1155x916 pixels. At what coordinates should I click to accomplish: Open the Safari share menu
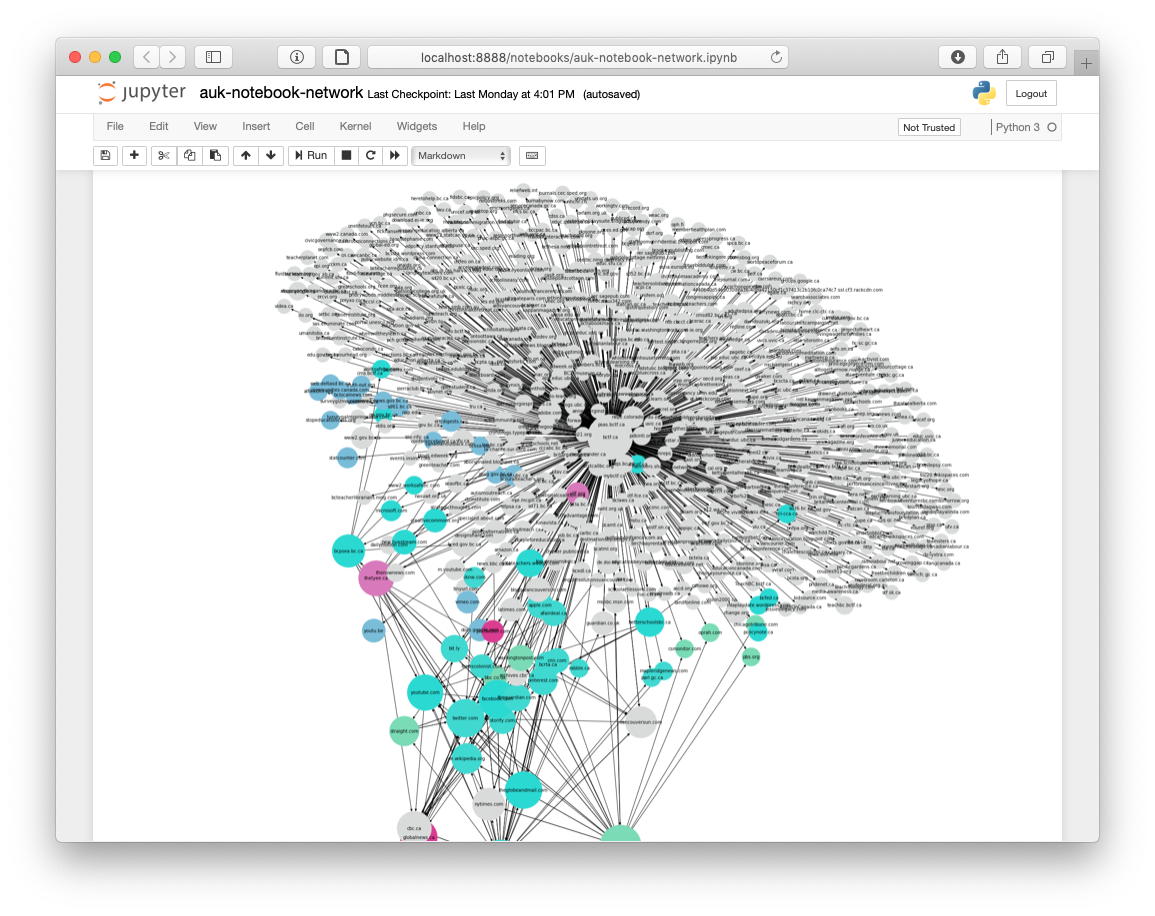pos(1003,57)
